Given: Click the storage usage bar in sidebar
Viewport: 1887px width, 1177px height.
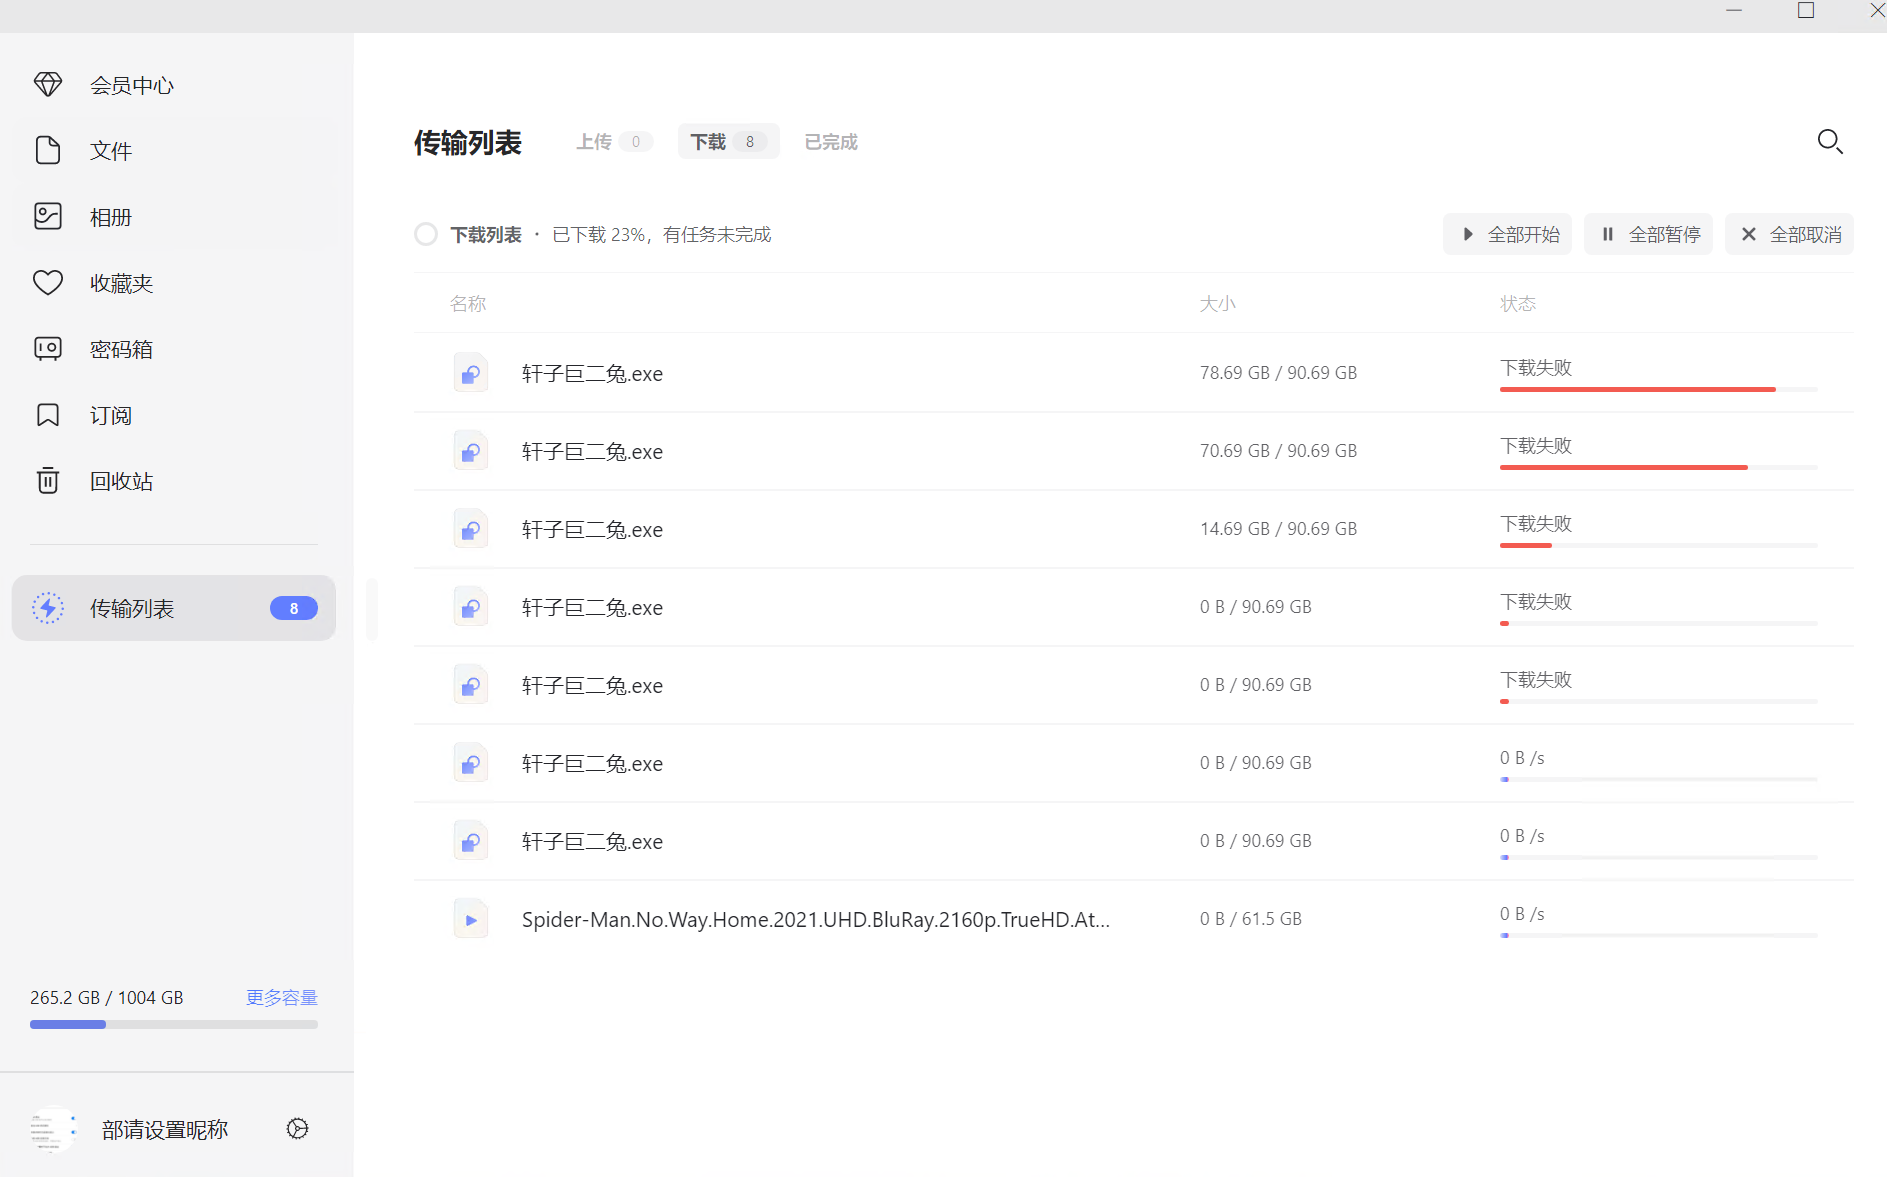Looking at the screenshot, I should click(x=173, y=1024).
